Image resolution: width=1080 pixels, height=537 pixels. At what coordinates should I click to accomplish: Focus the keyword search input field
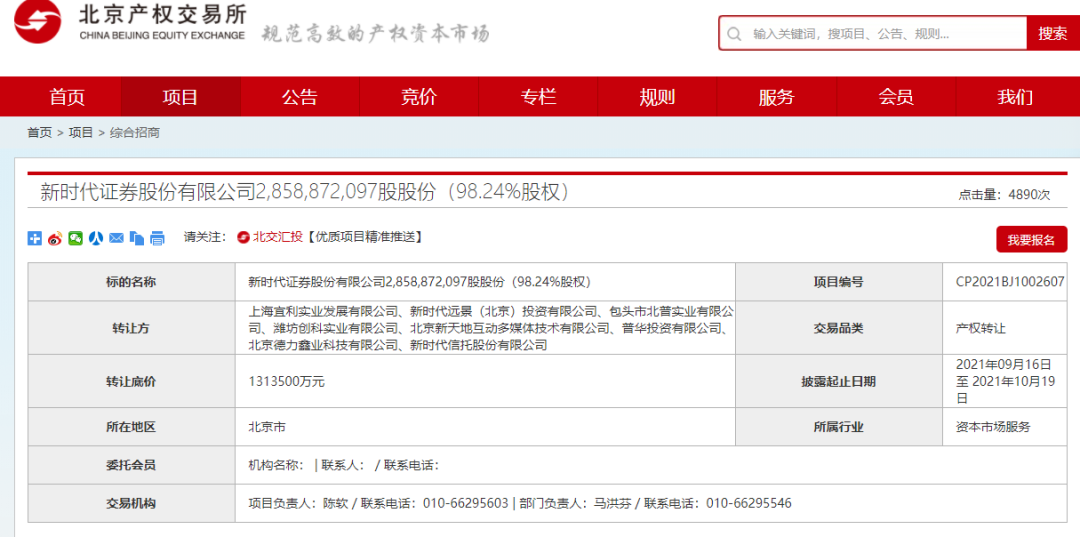[885, 33]
